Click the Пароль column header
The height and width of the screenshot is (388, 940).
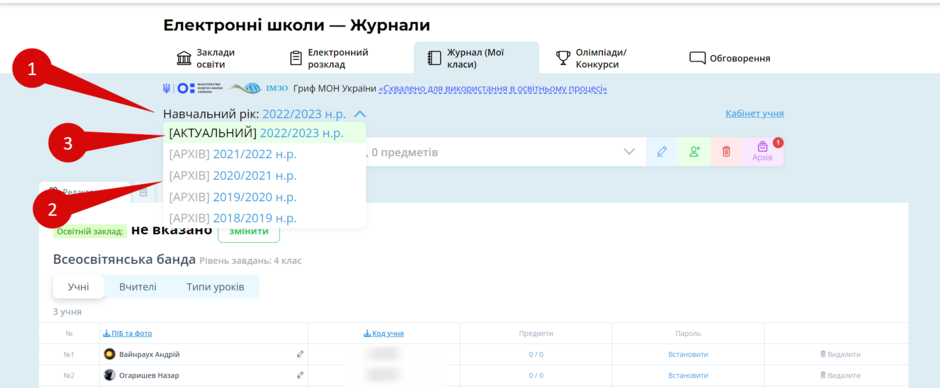pos(688,333)
